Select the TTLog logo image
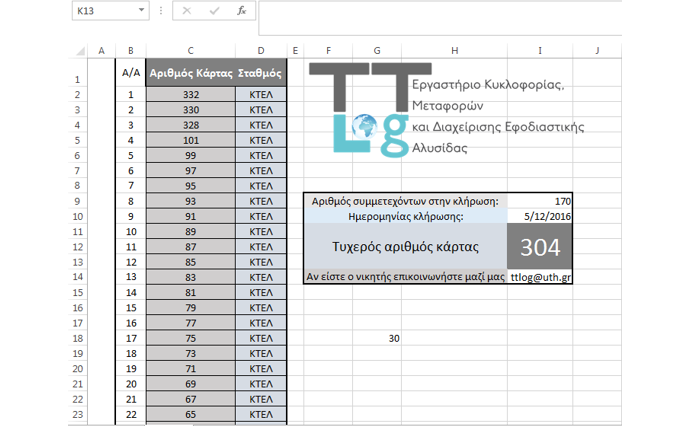This screenshot has width=685, height=426. (358, 108)
